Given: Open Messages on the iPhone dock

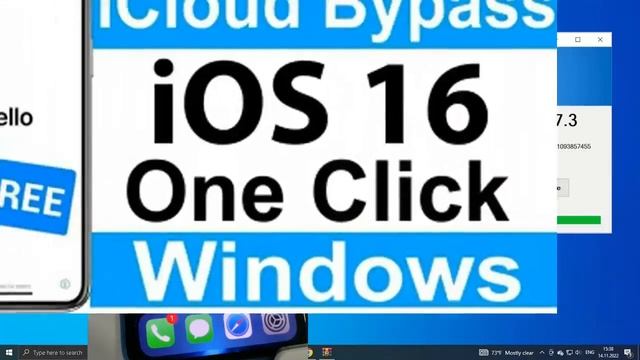Looking at the screenshot, I should pyautogui.click(x=199, y=329).
